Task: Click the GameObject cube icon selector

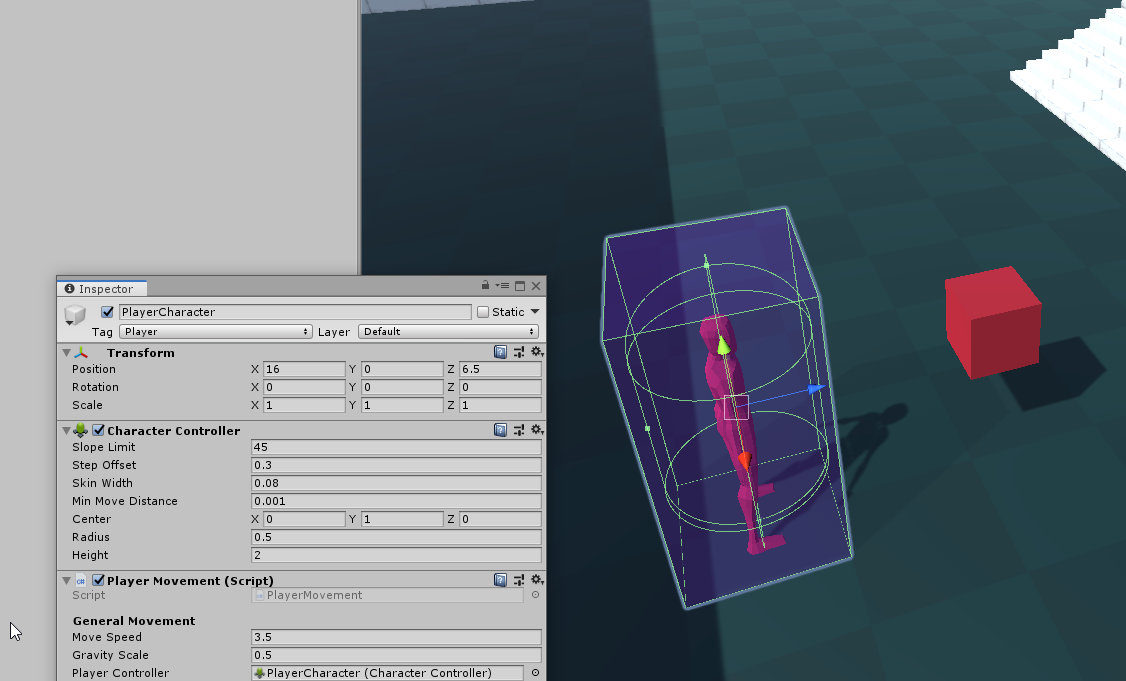Action: (x=75, y=315)
